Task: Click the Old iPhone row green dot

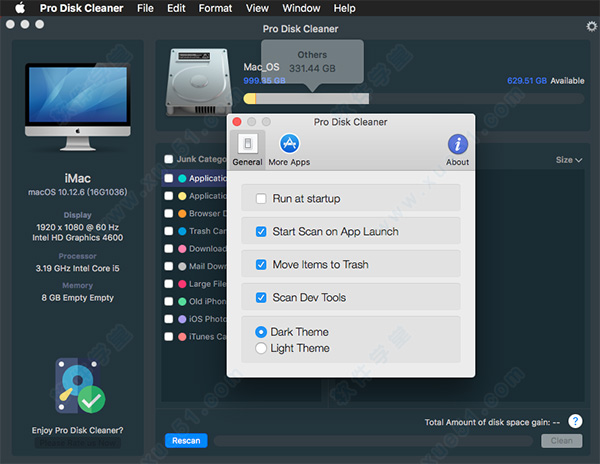Action: coord(182,301)
